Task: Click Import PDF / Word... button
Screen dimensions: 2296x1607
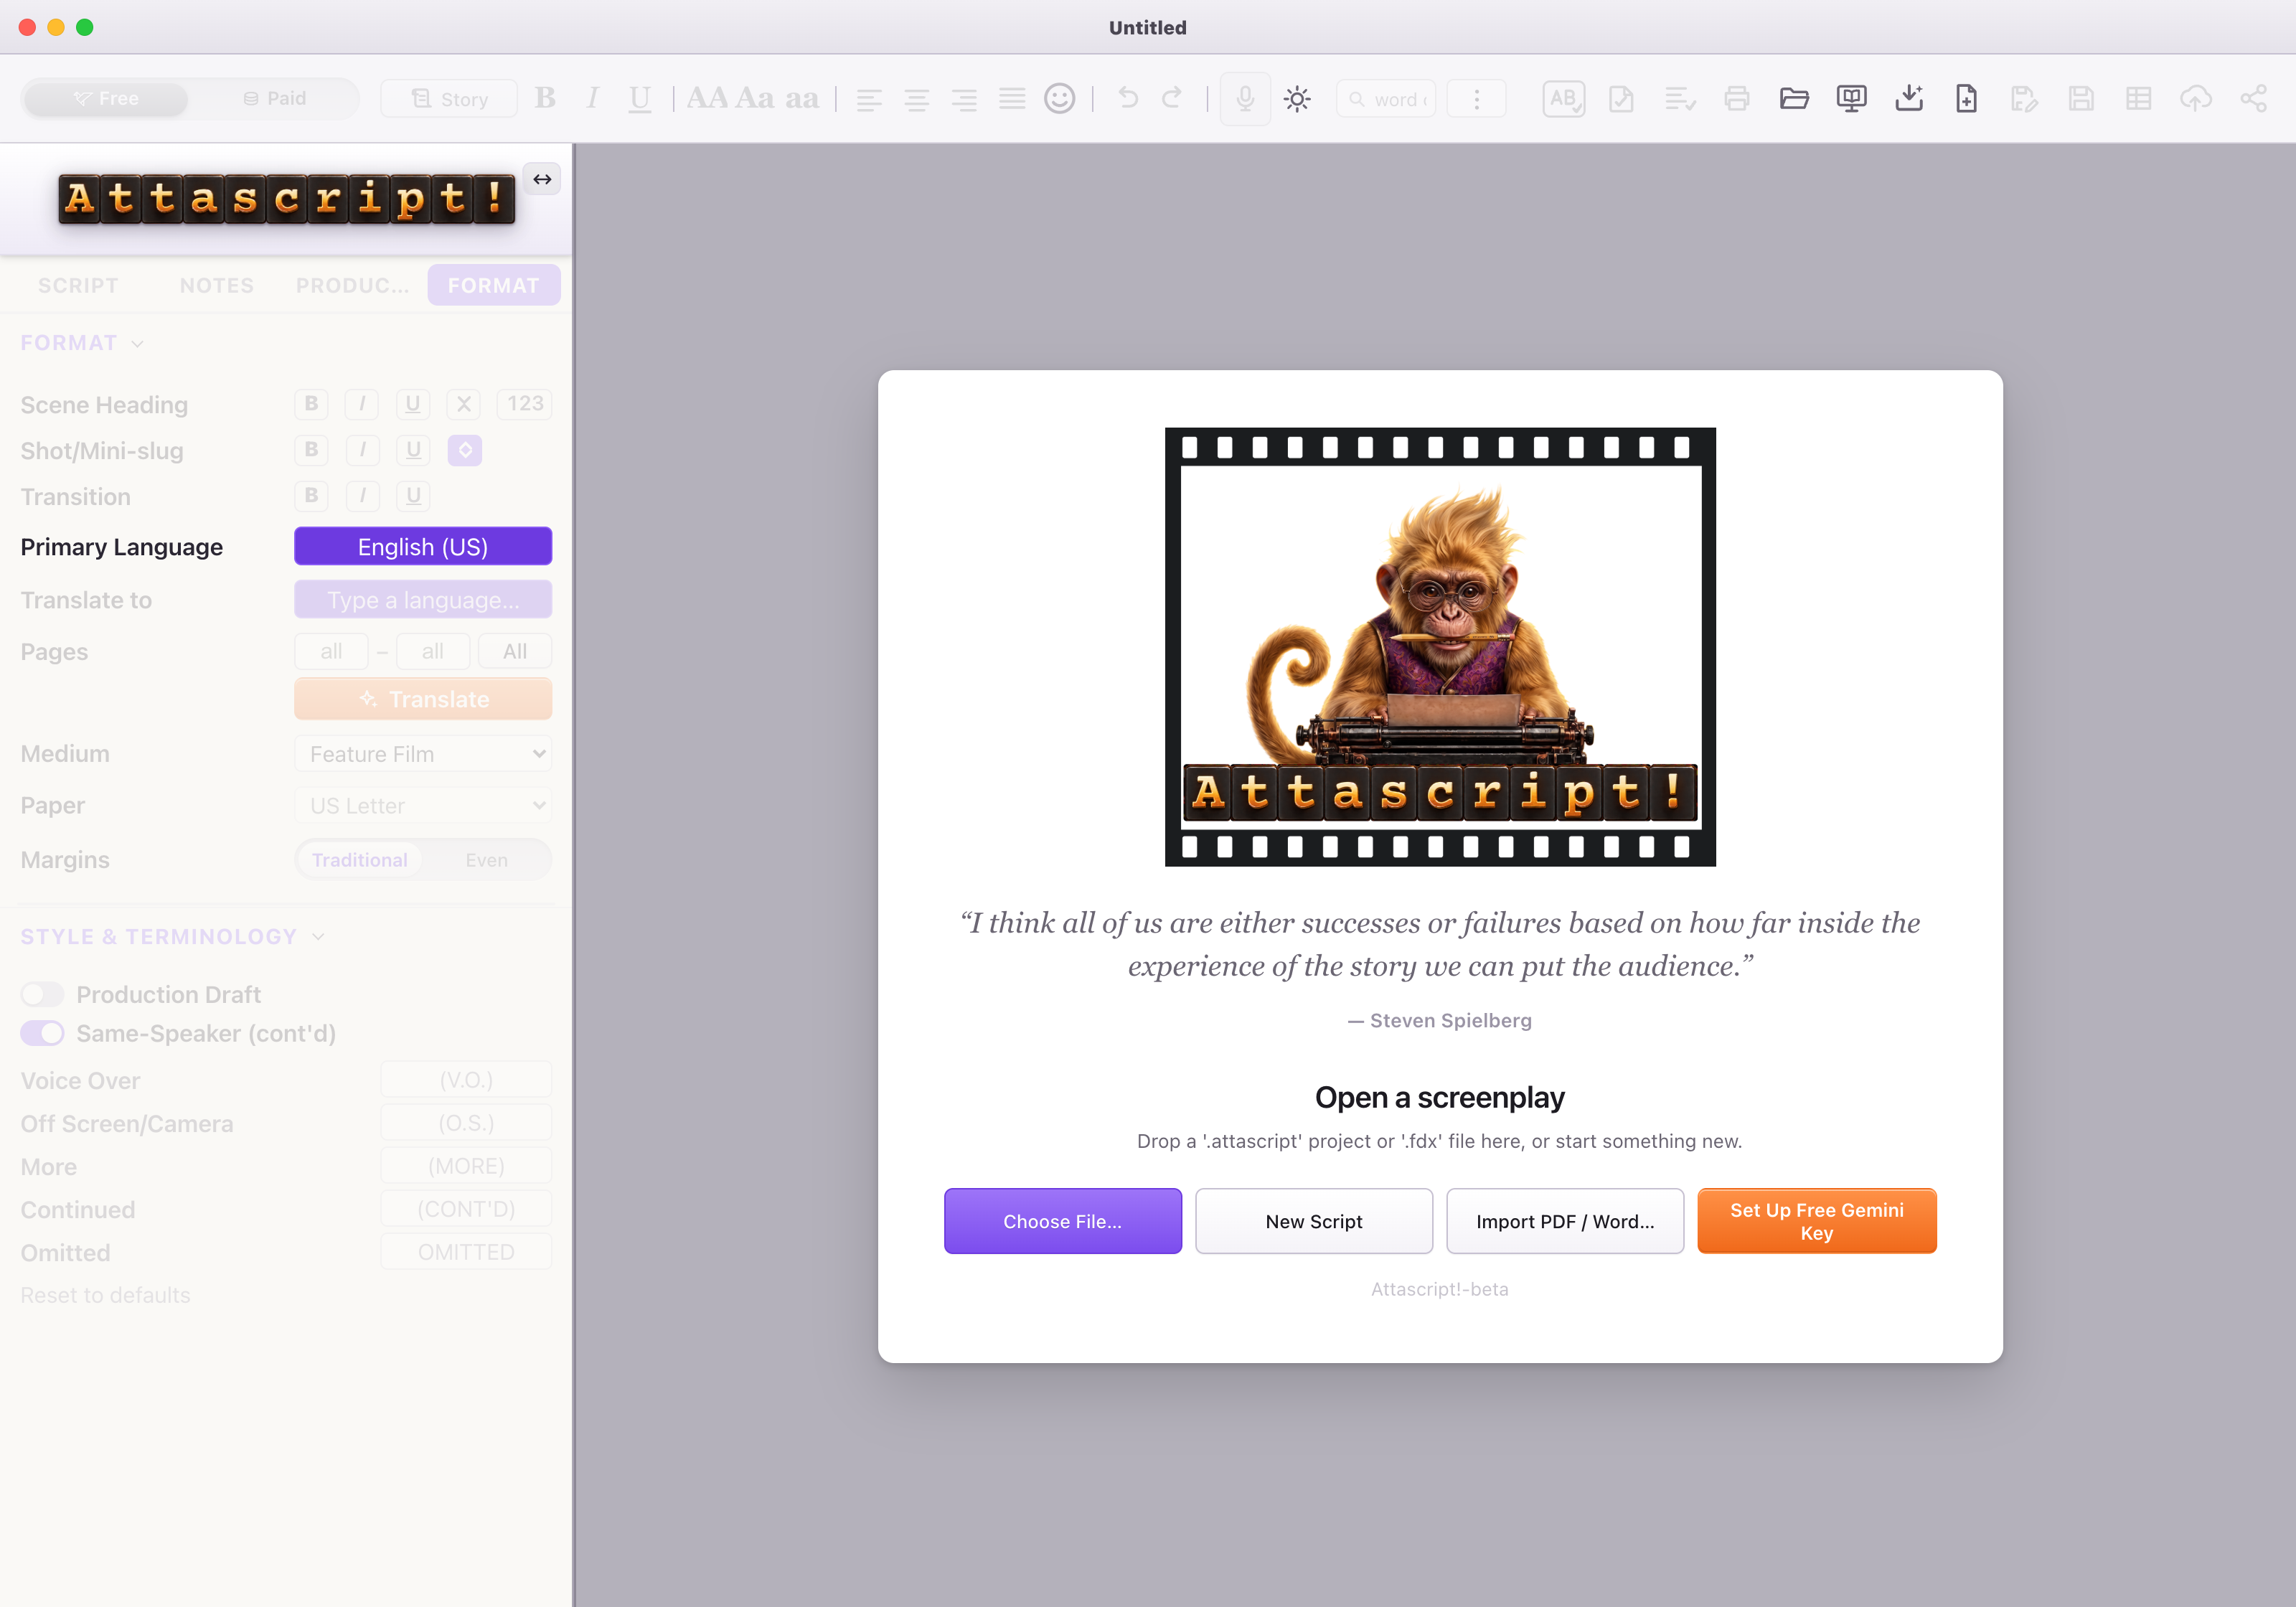Action: click(x=1565, y=1221)
